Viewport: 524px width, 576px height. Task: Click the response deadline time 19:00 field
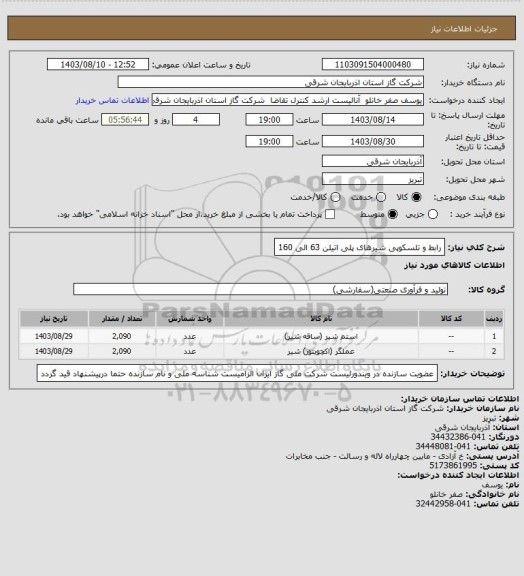(269, 120)
